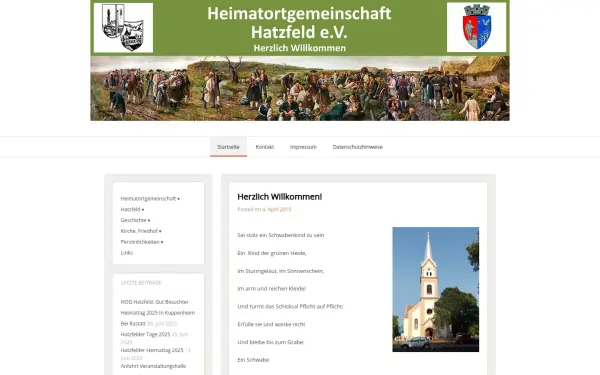Open the Hatzfelder Heimattag 2025 post
The height and width of the screenshot is (375, 600).
tap(152, 350)
